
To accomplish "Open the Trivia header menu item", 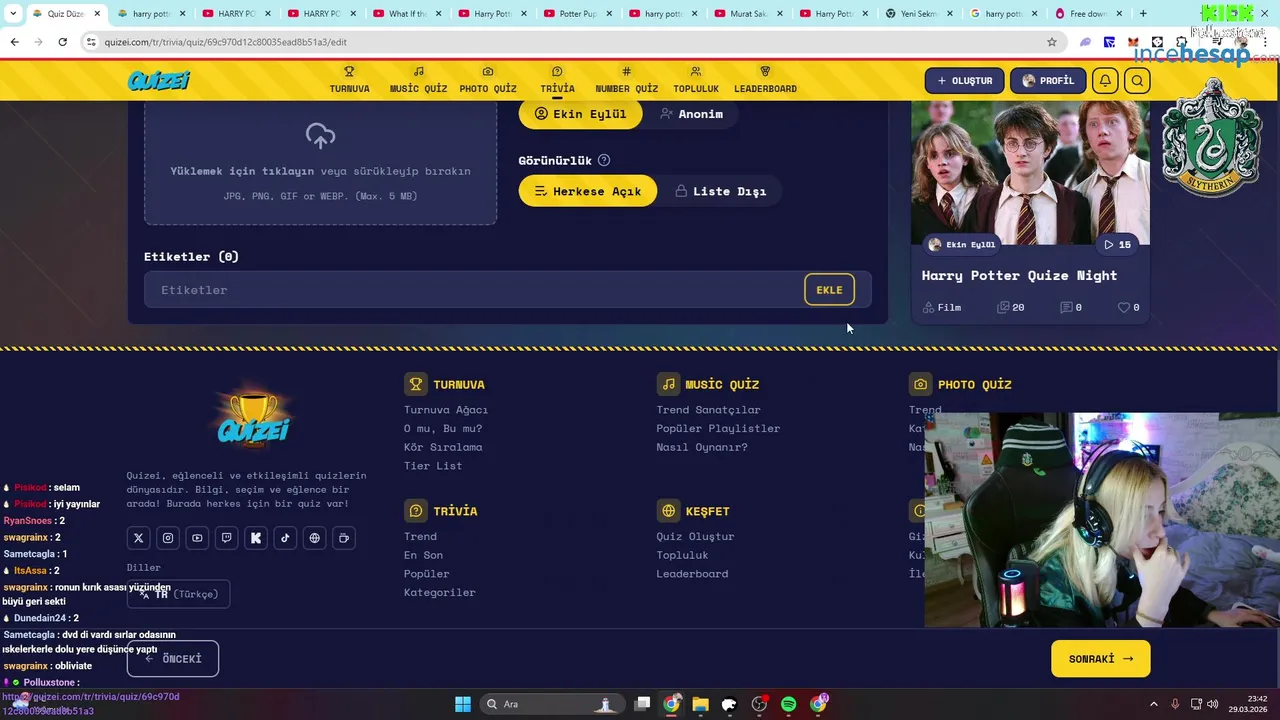I will tap(557, 80).
